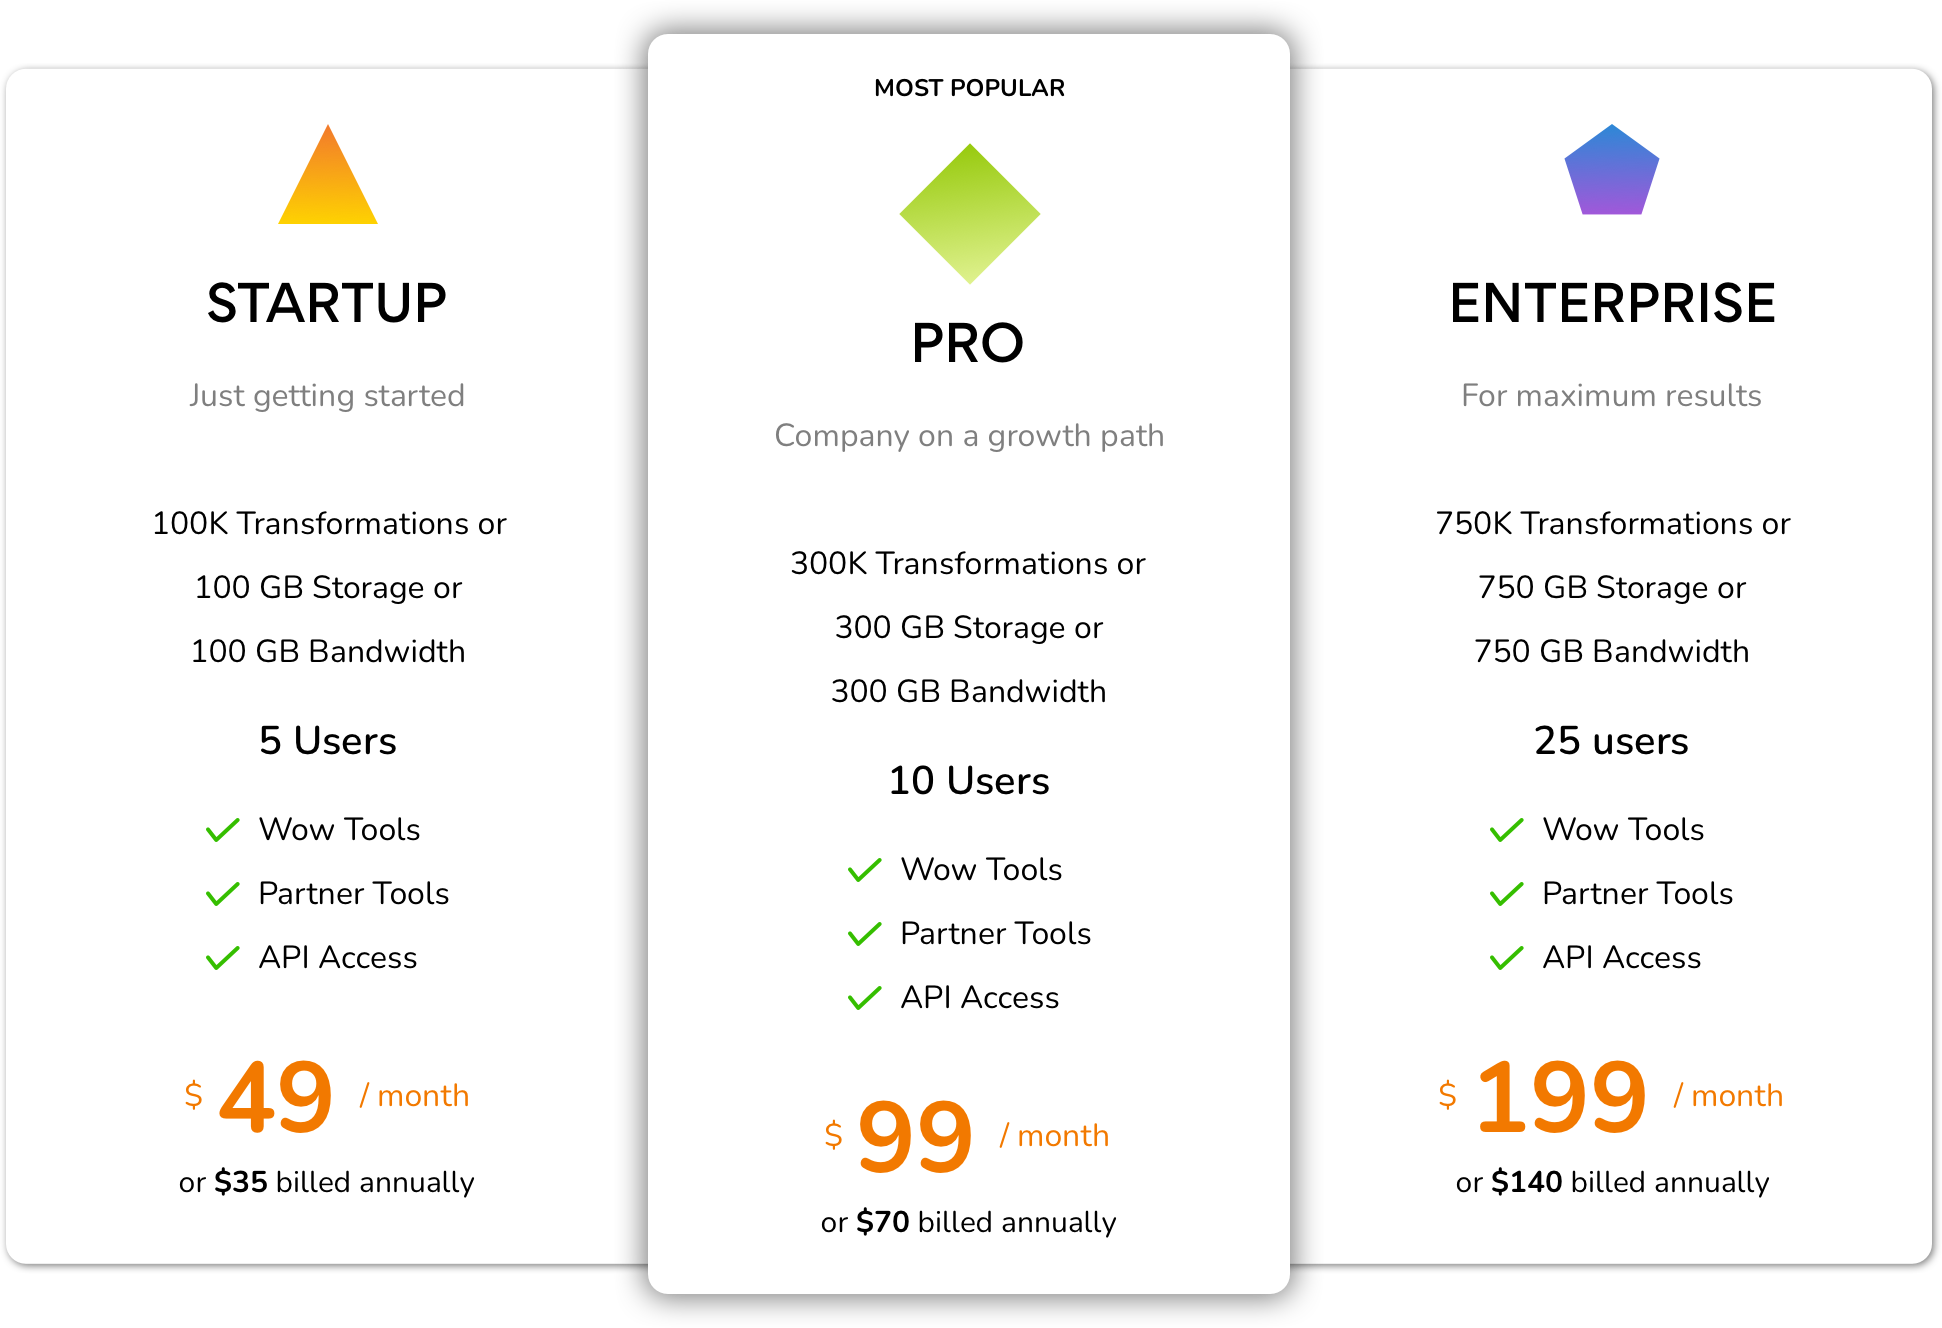Click the green diamond Pro icon

[x=969, y=213]
